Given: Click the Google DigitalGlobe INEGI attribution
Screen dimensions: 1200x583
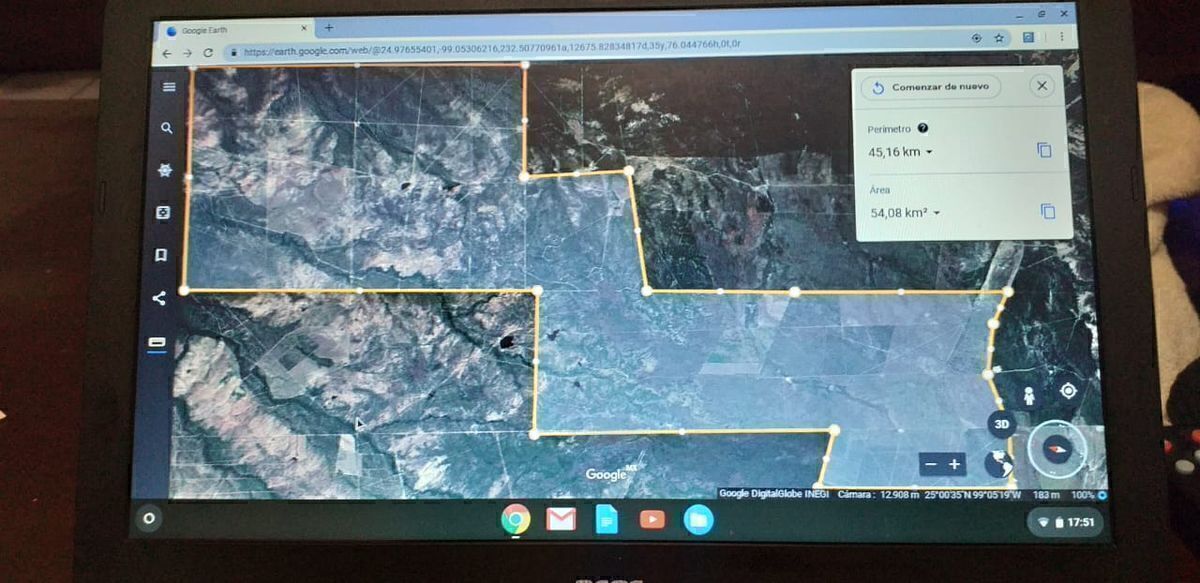Looking at the screenshot, I should (x=775, y=494).
